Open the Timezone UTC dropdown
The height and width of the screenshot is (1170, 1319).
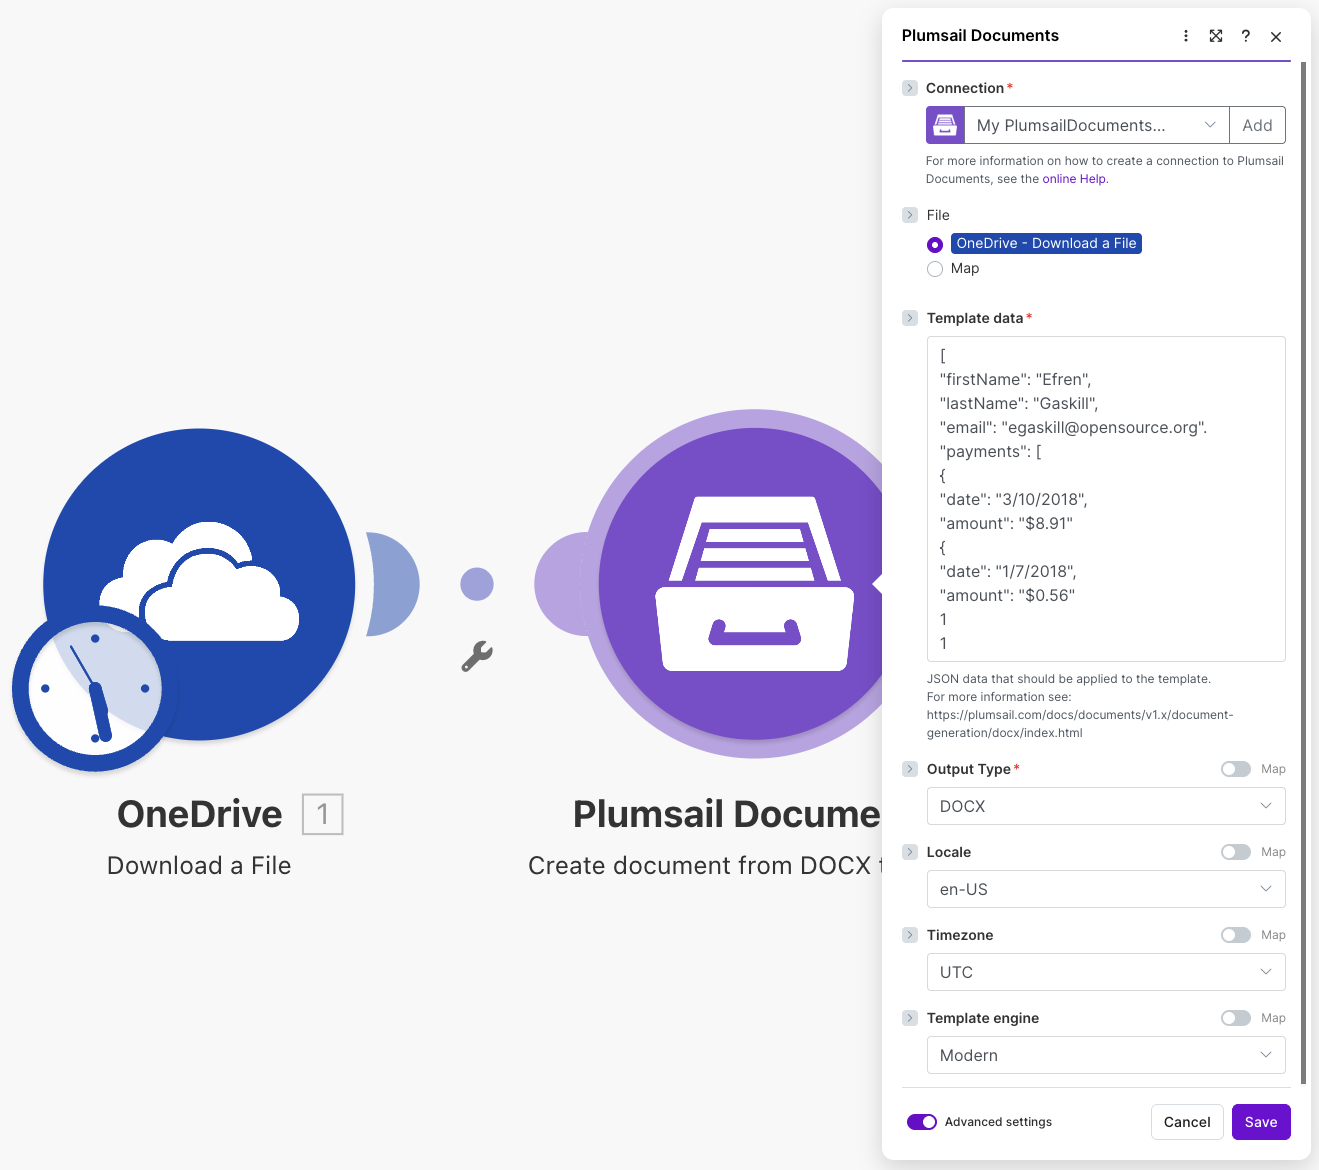click(1106, 972)
